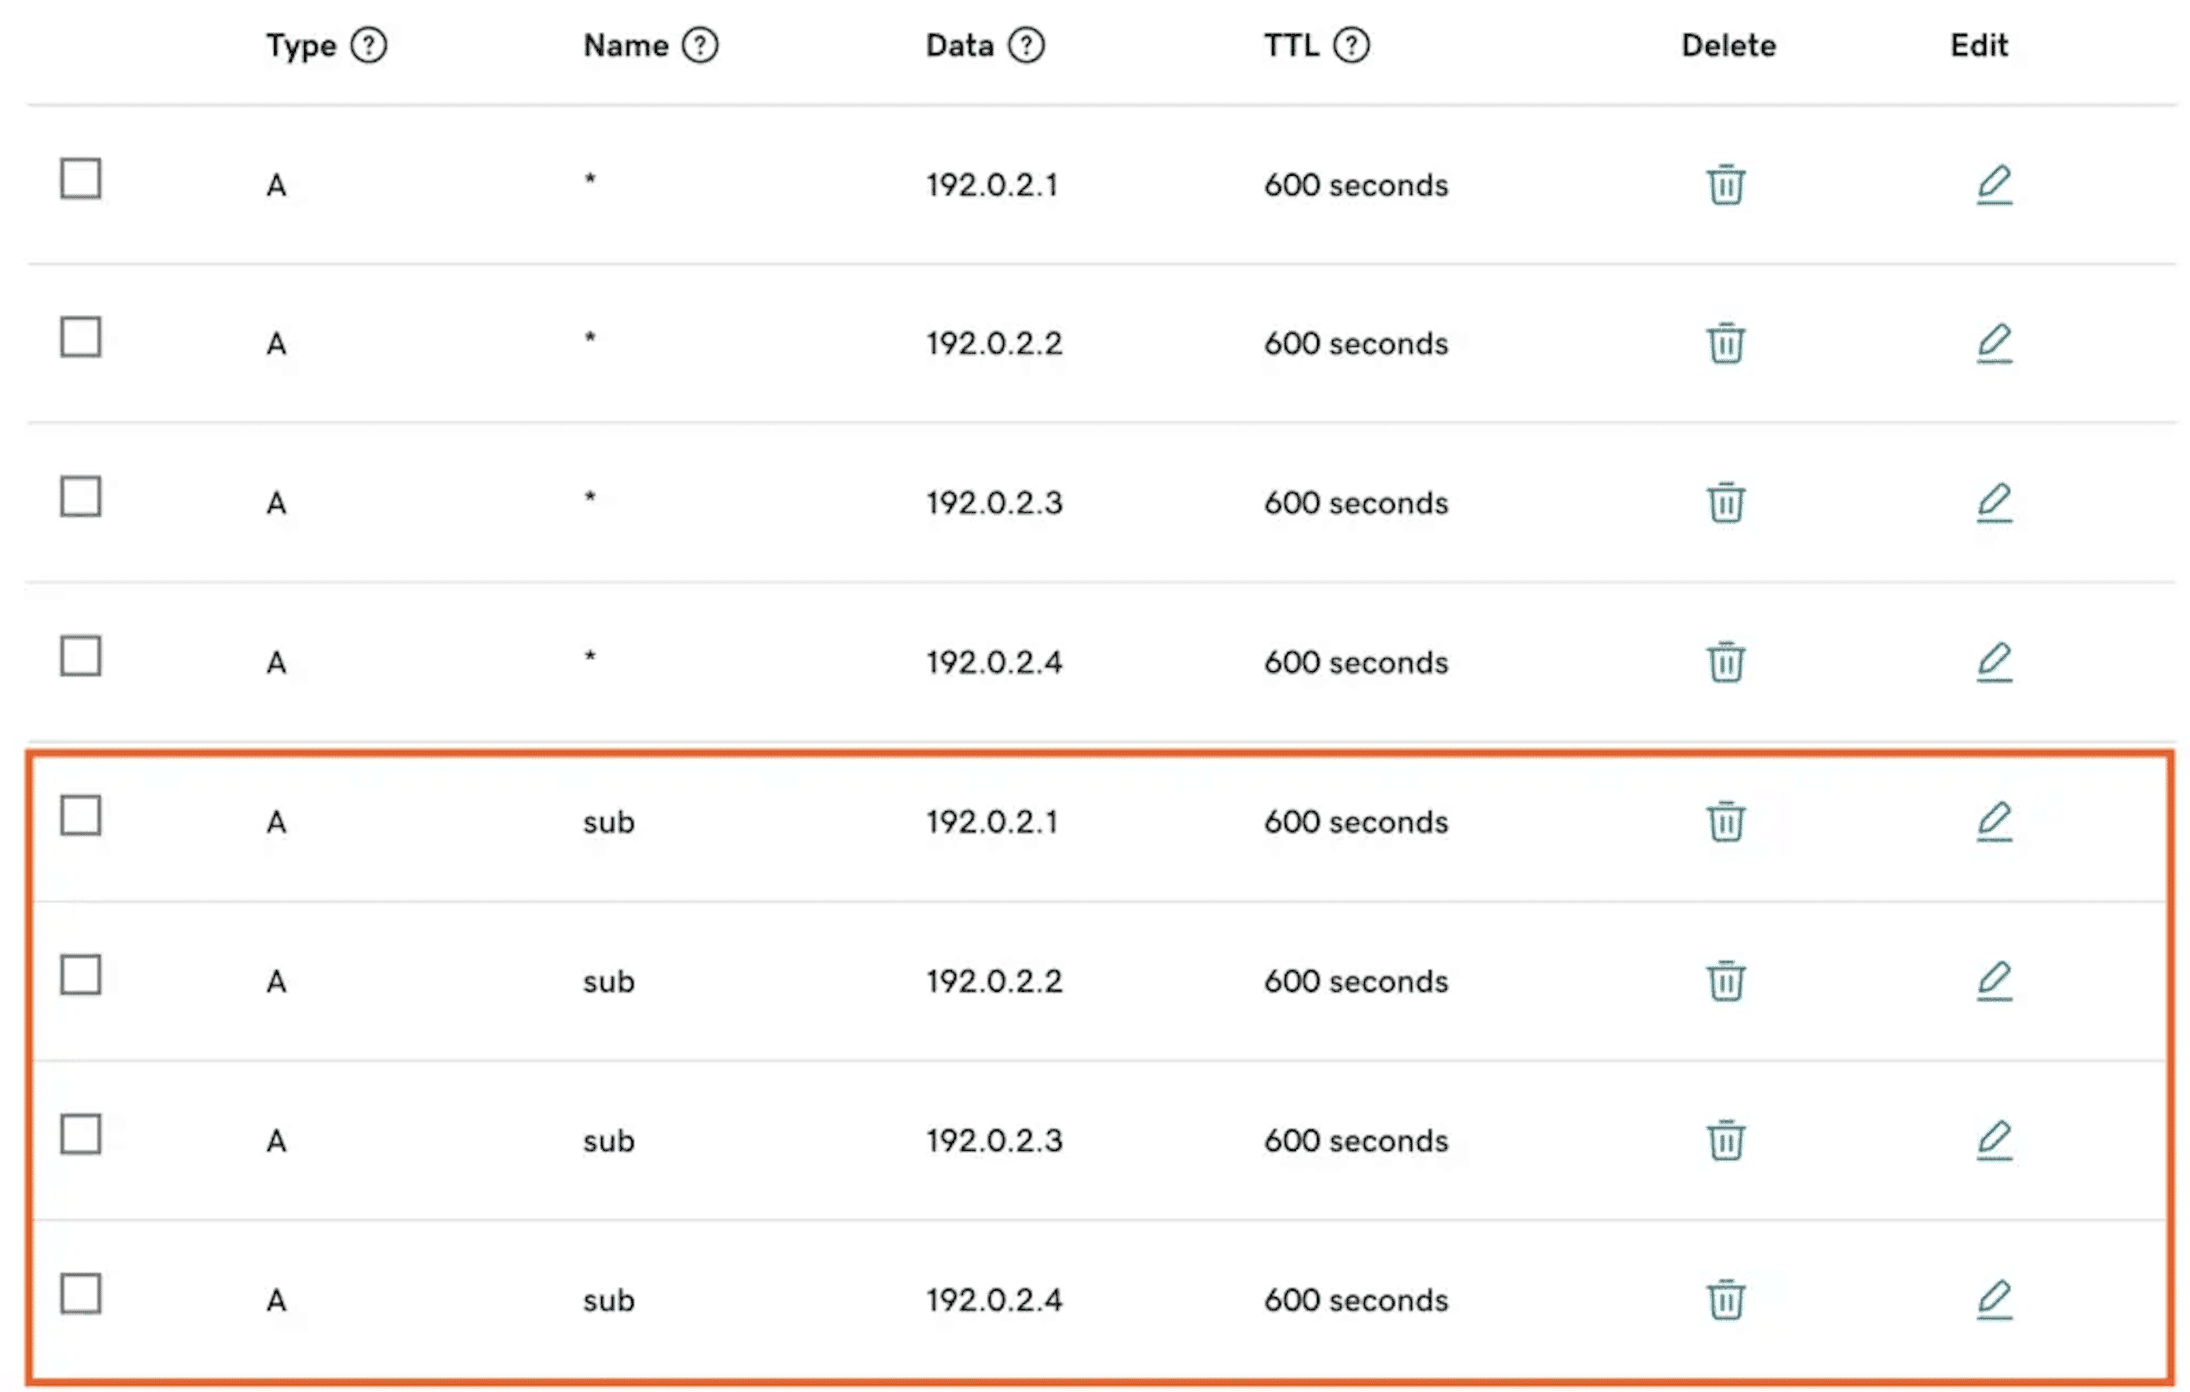Delete sub A record pointing to 192.0.2.1
Screen dimensions: 2190x1392
pos(1725,822)
